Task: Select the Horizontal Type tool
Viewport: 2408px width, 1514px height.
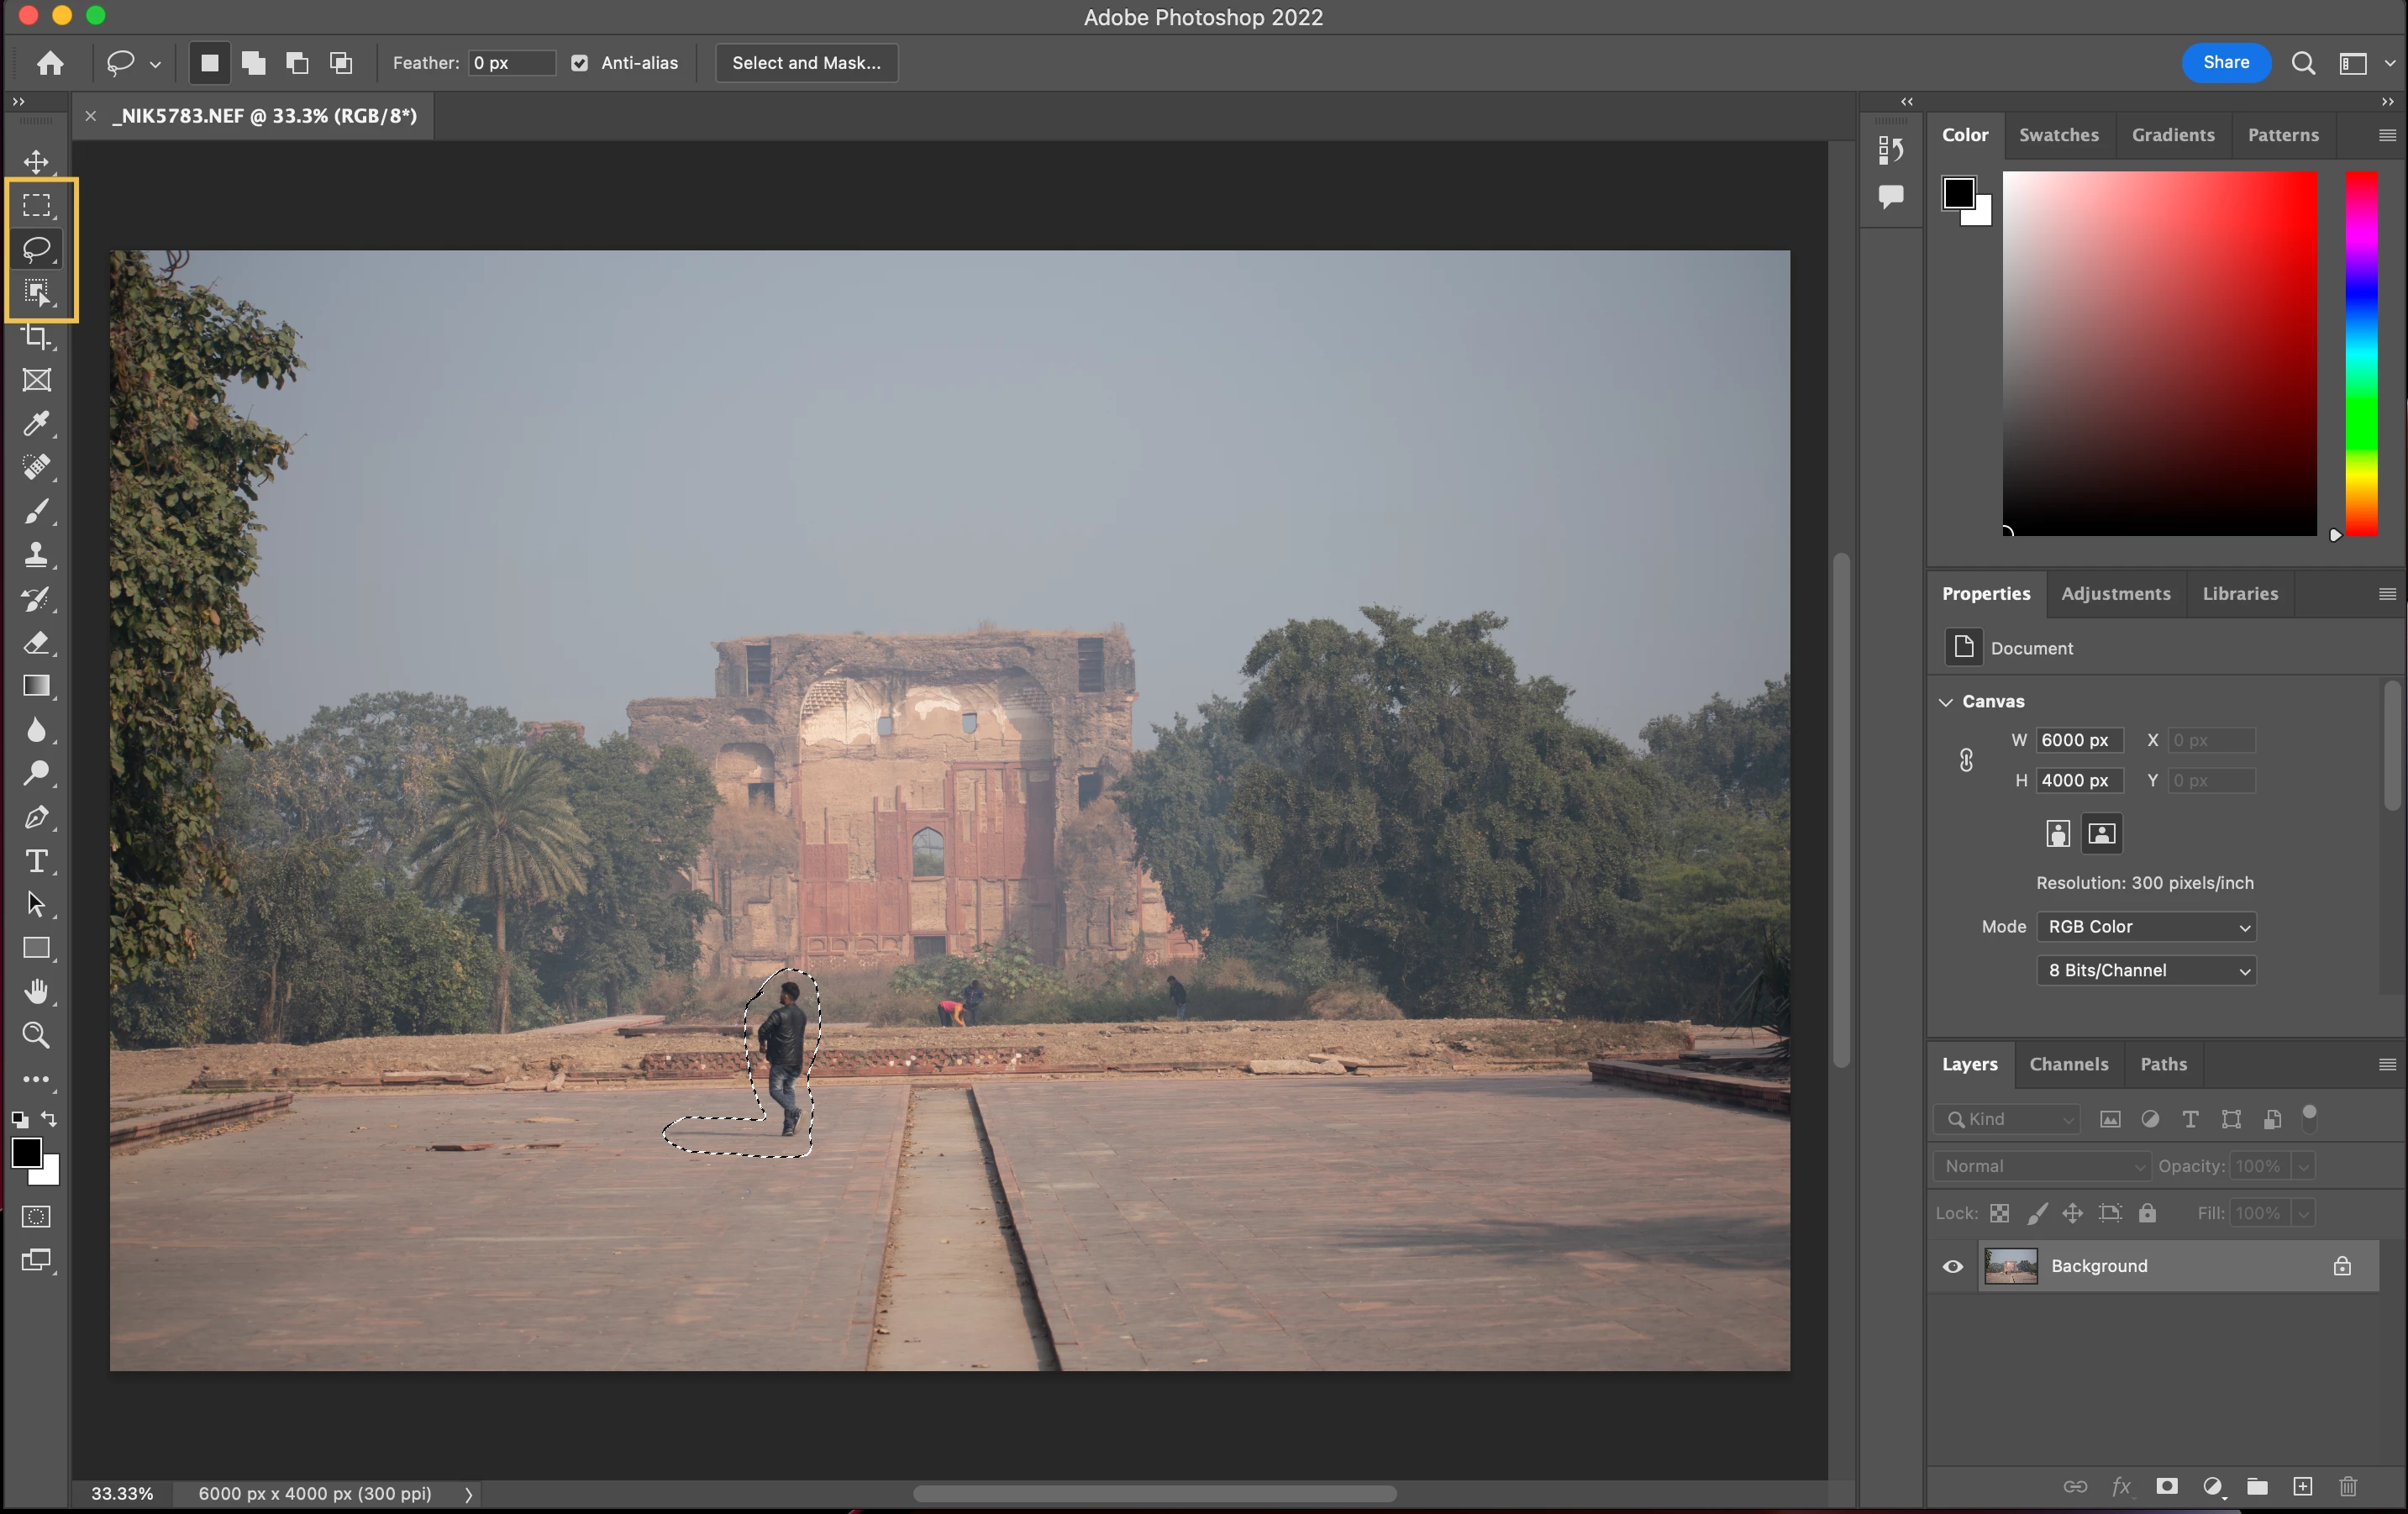Action: [x=37, y=861]
